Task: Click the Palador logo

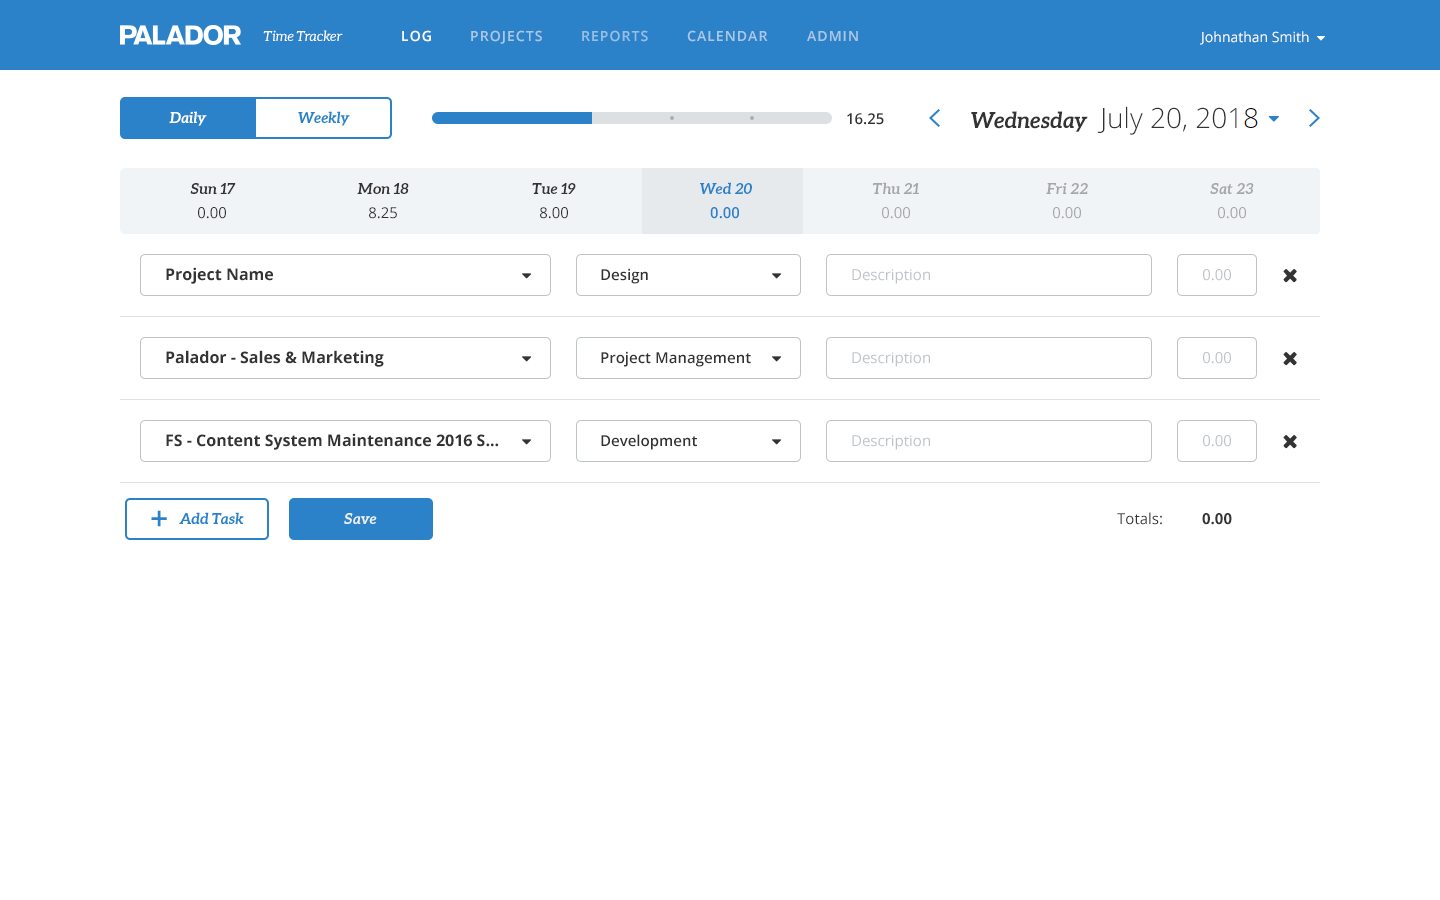Action: point(180,36)
